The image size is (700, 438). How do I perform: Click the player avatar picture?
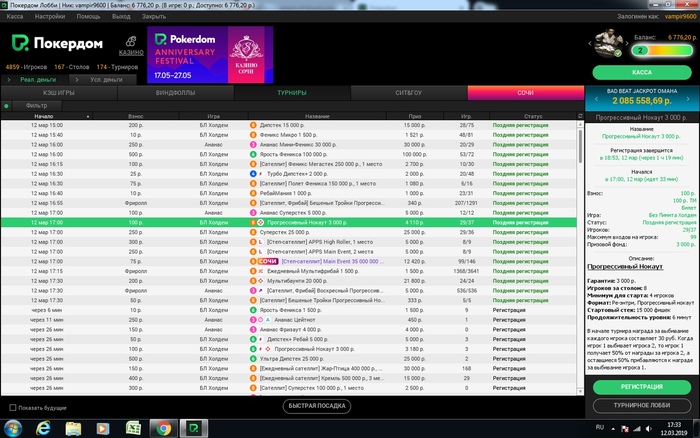[x=608, y=43]
